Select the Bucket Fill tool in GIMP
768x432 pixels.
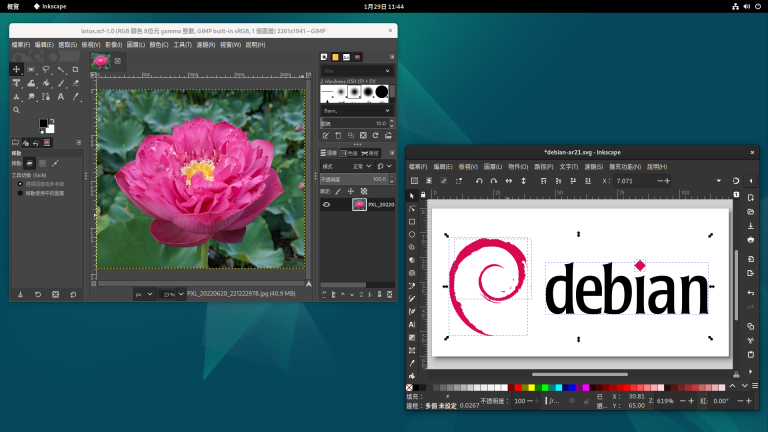pos(46,83)
